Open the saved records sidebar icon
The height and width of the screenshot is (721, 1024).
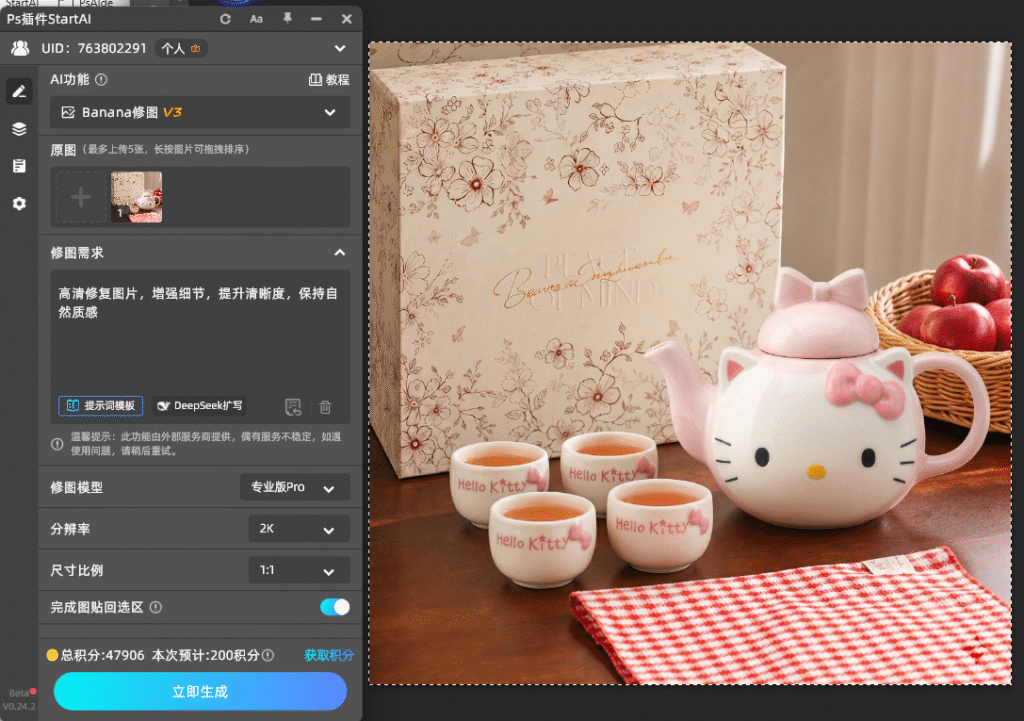(19, 166)
